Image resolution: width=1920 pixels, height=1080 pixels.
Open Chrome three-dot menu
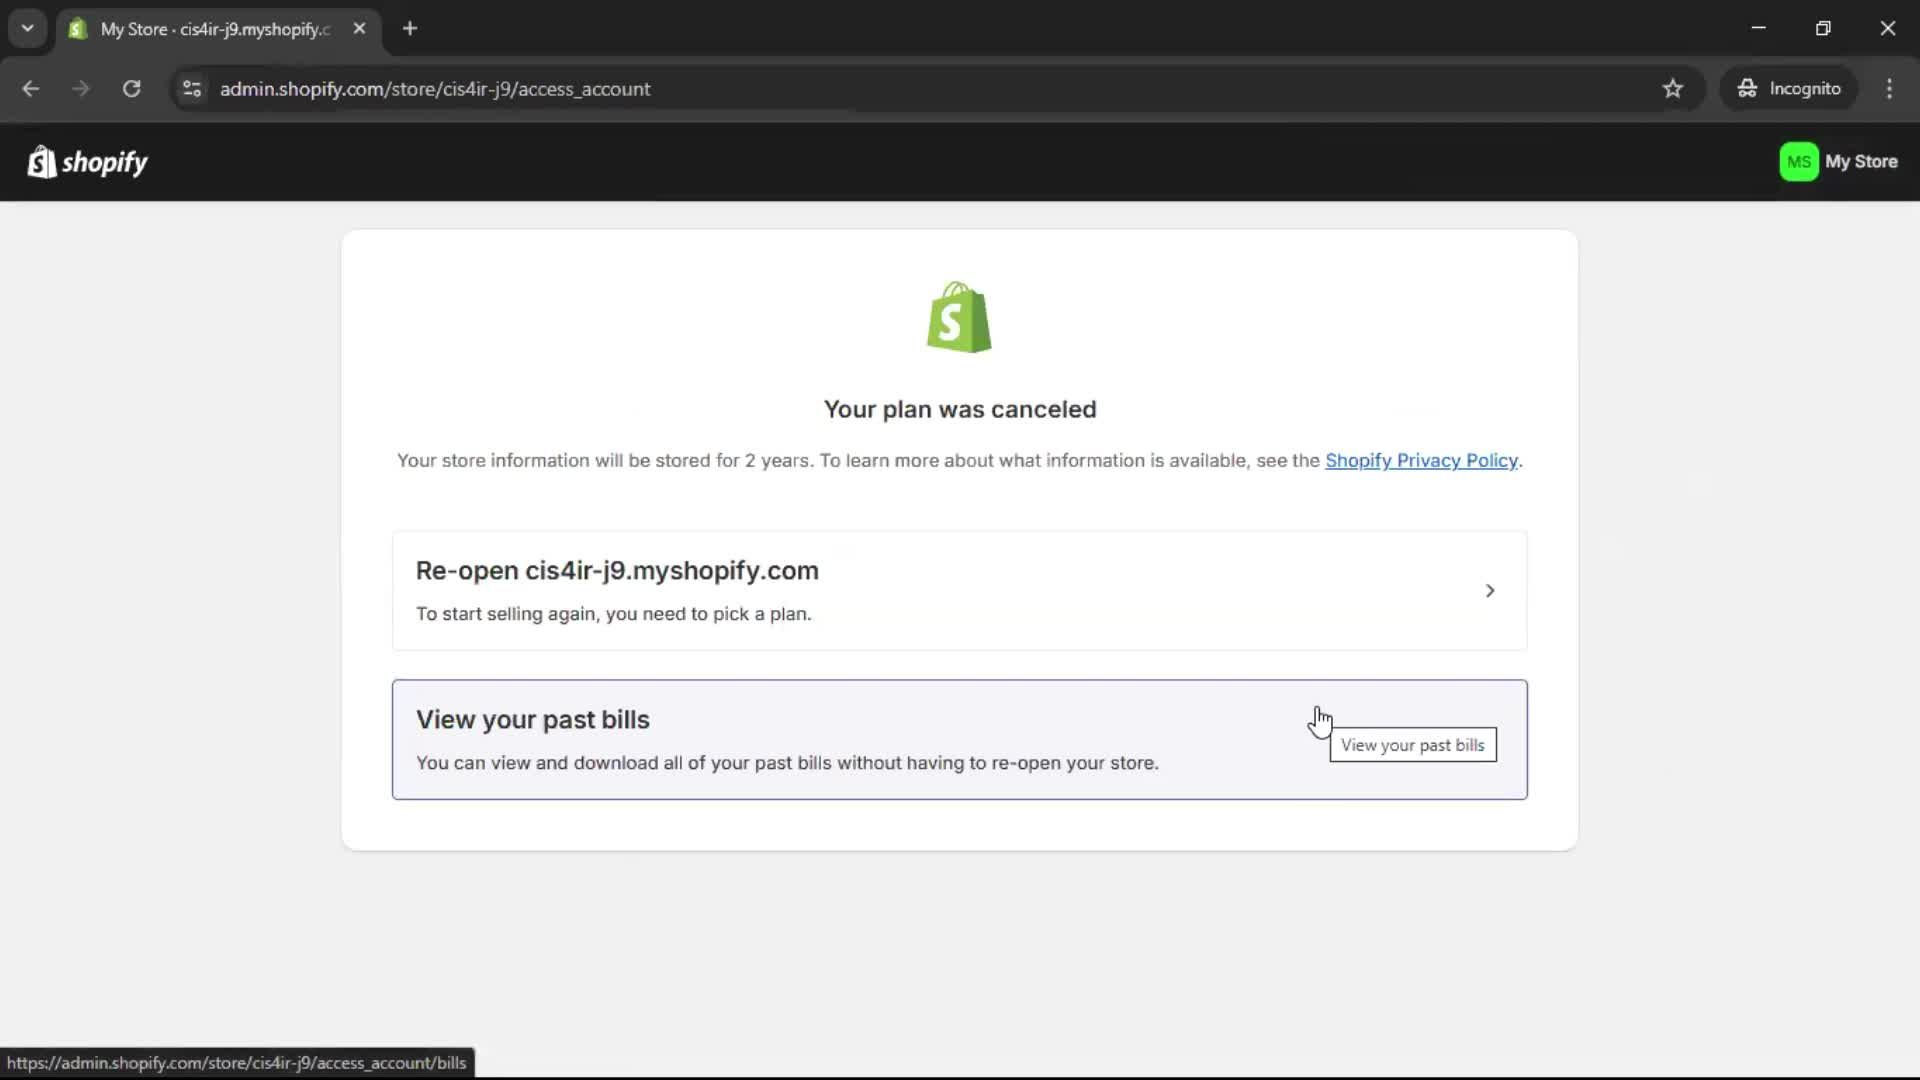coord(1889,89)
